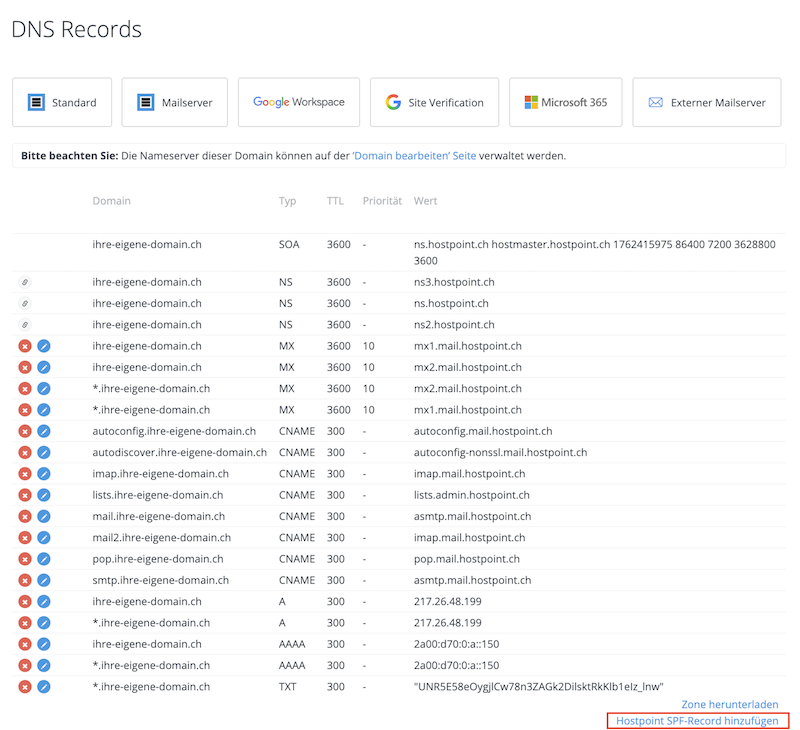
Task: Click the Typ column header
Action: coord(287,201)
